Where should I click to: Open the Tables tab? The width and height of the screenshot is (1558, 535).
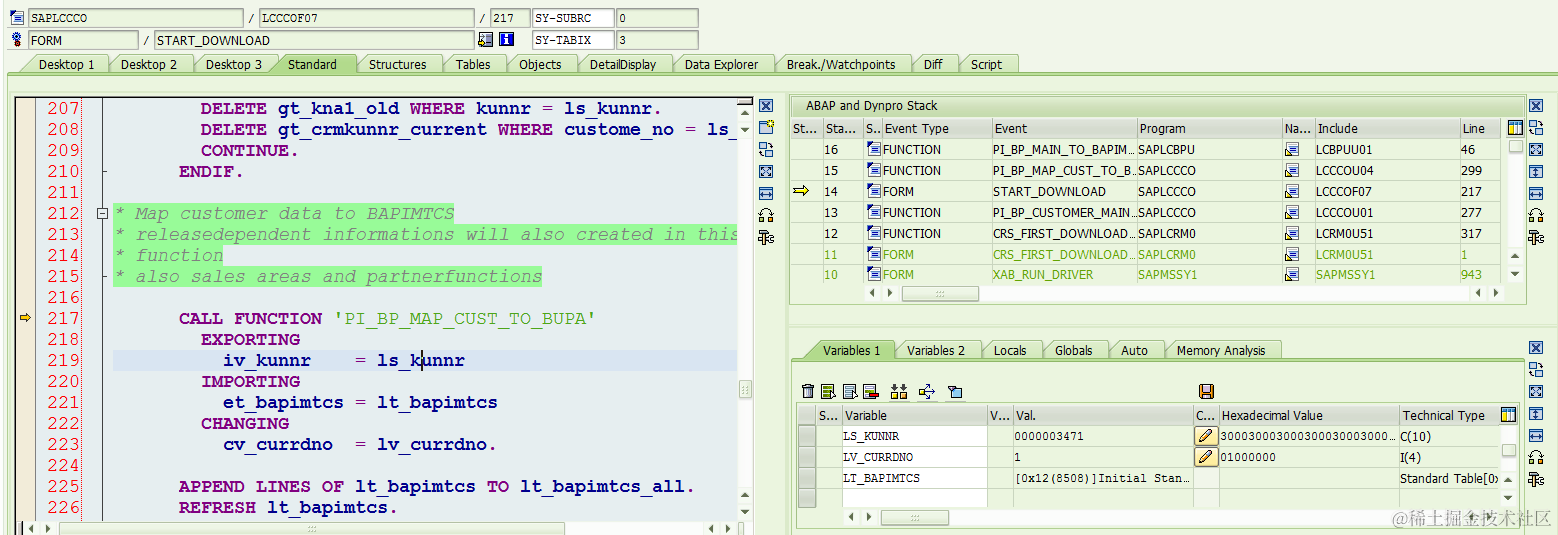(473, 64)
